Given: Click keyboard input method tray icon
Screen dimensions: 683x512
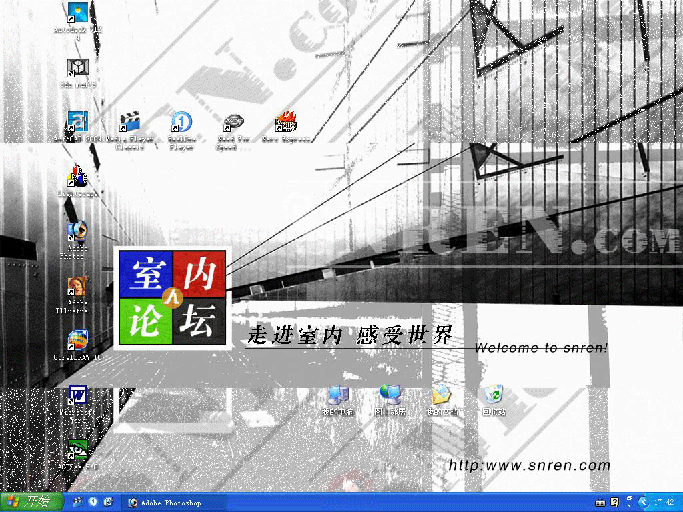Looking at the screenshot, I should pos(600,502).
